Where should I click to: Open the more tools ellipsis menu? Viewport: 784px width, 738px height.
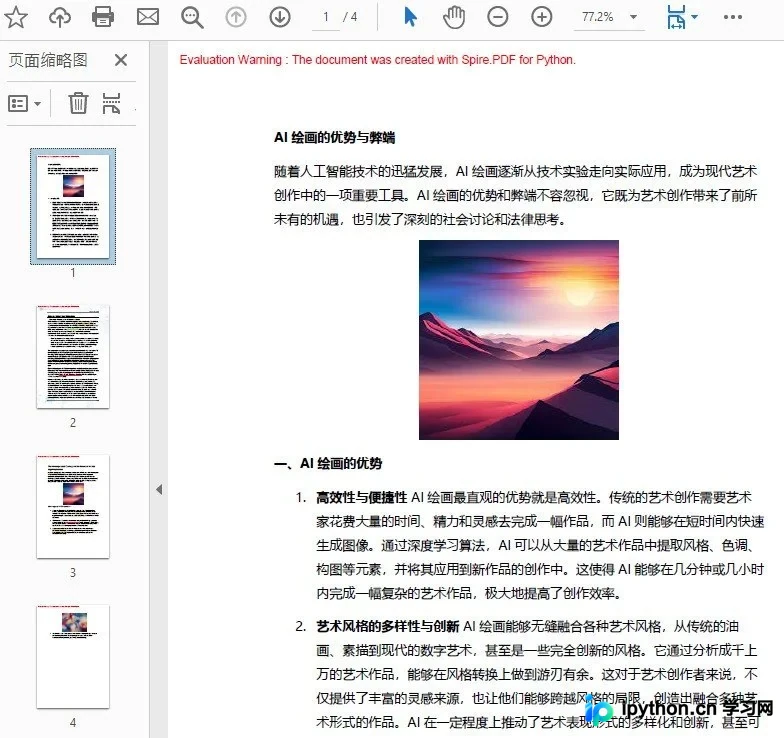[732, 17]
